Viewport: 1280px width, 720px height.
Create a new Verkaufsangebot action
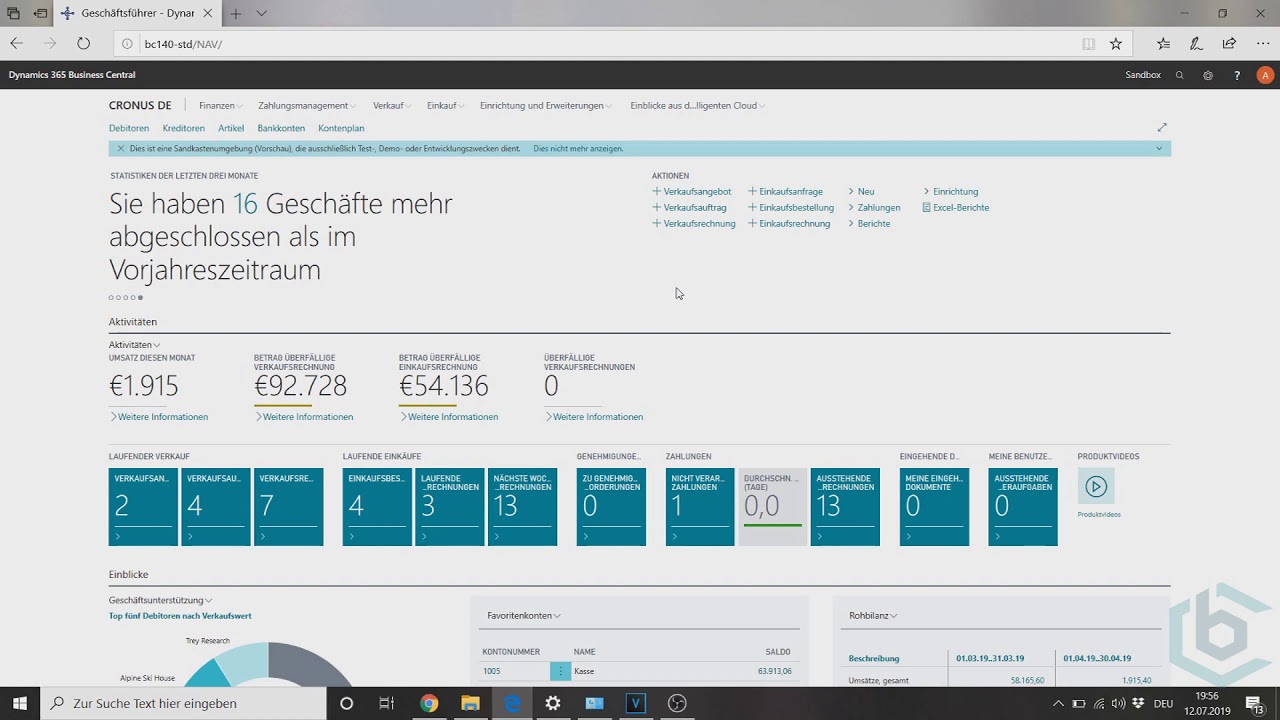[x=692, y=192]
